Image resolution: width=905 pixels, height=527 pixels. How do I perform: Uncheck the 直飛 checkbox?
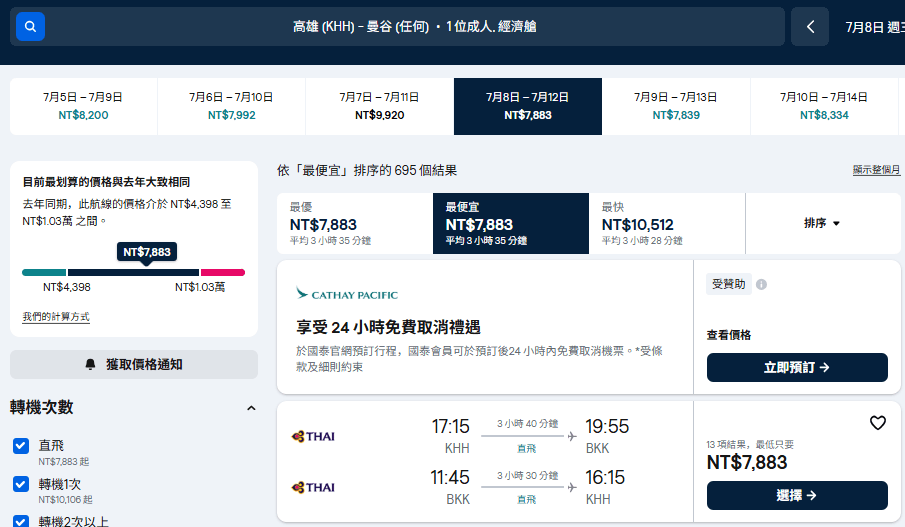click(x=21, y=446)
